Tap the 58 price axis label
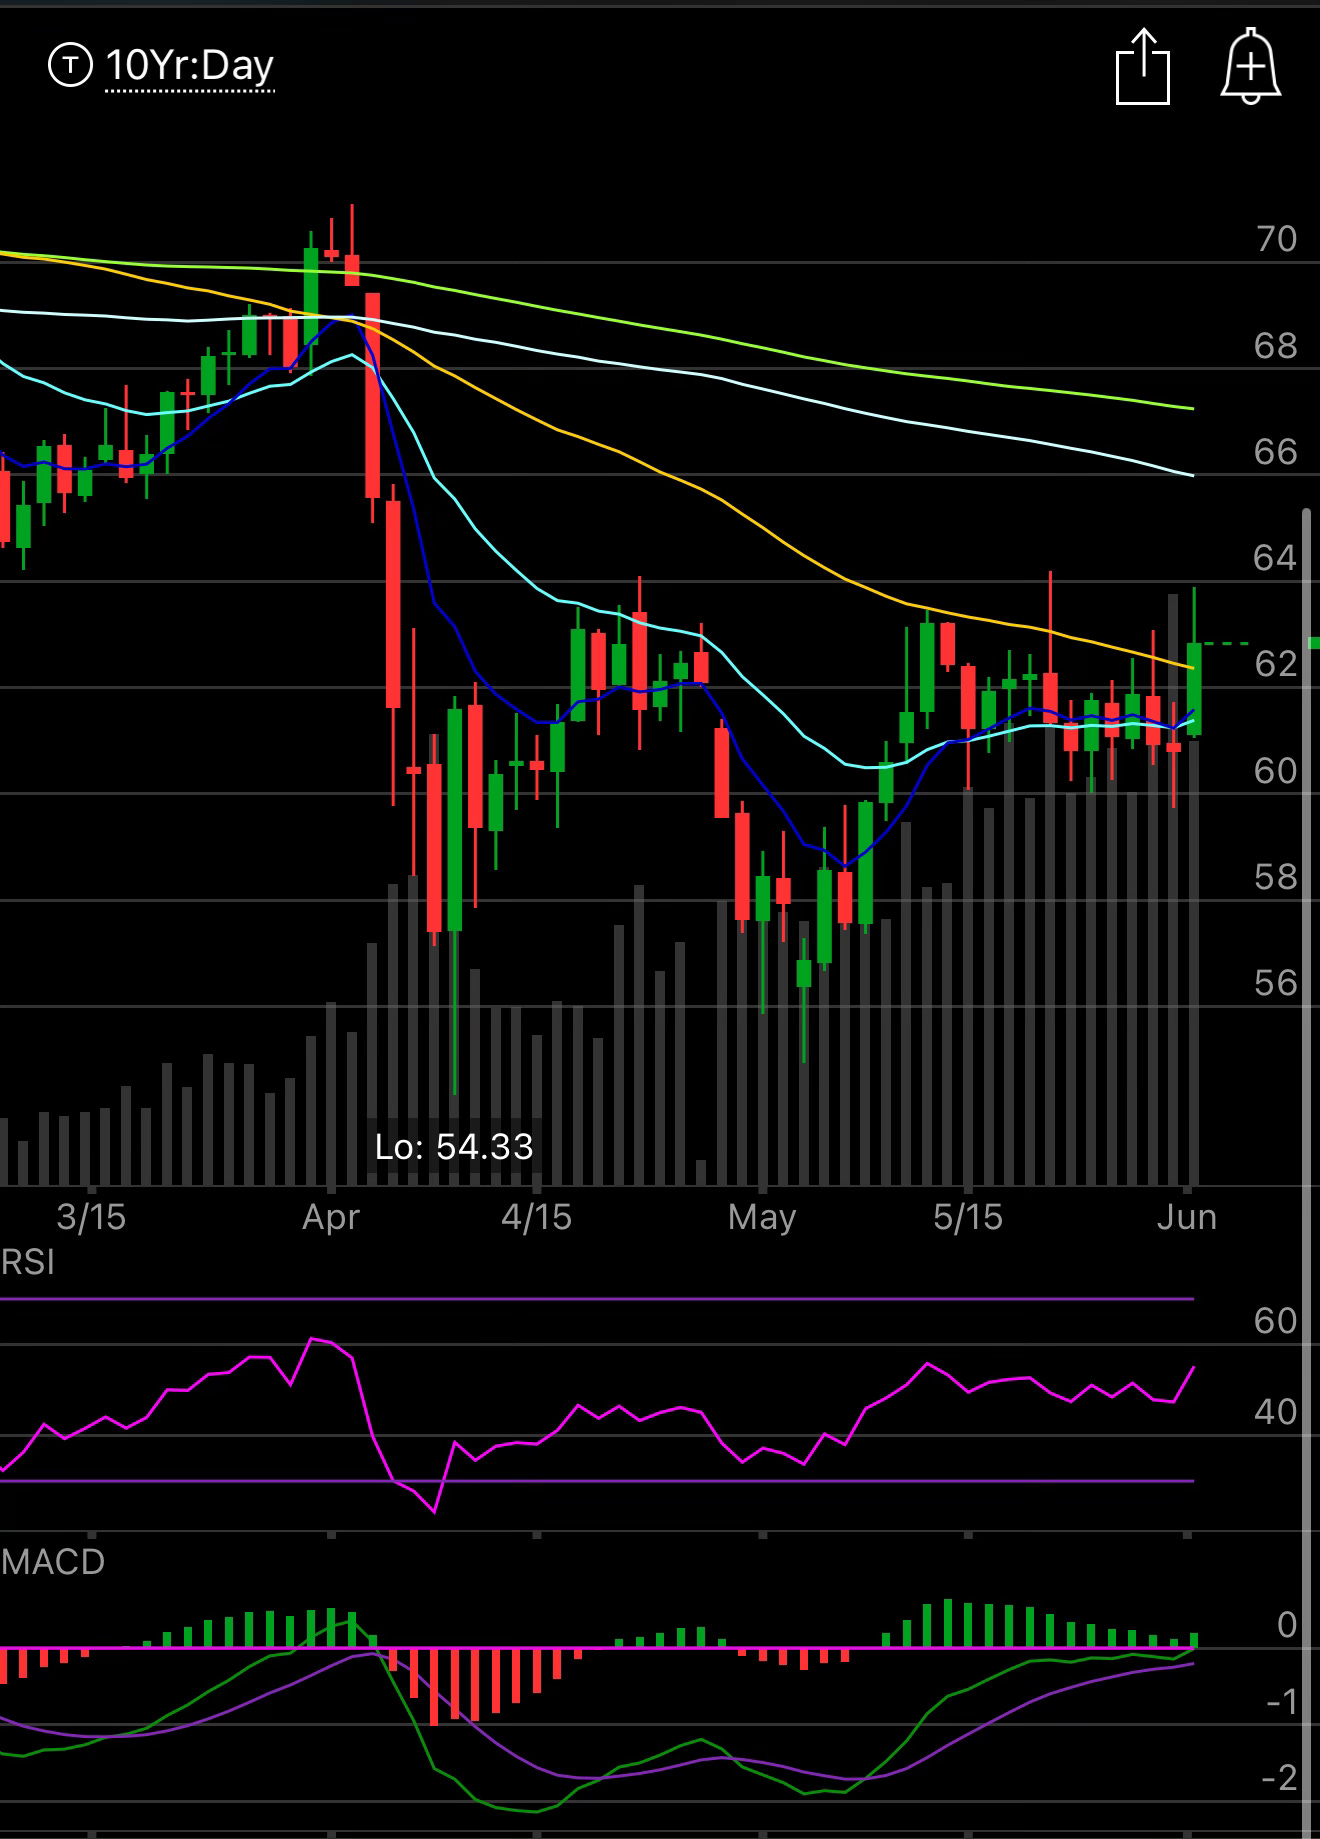This screenshot has width=1320, height=1839. [1276, 877]
